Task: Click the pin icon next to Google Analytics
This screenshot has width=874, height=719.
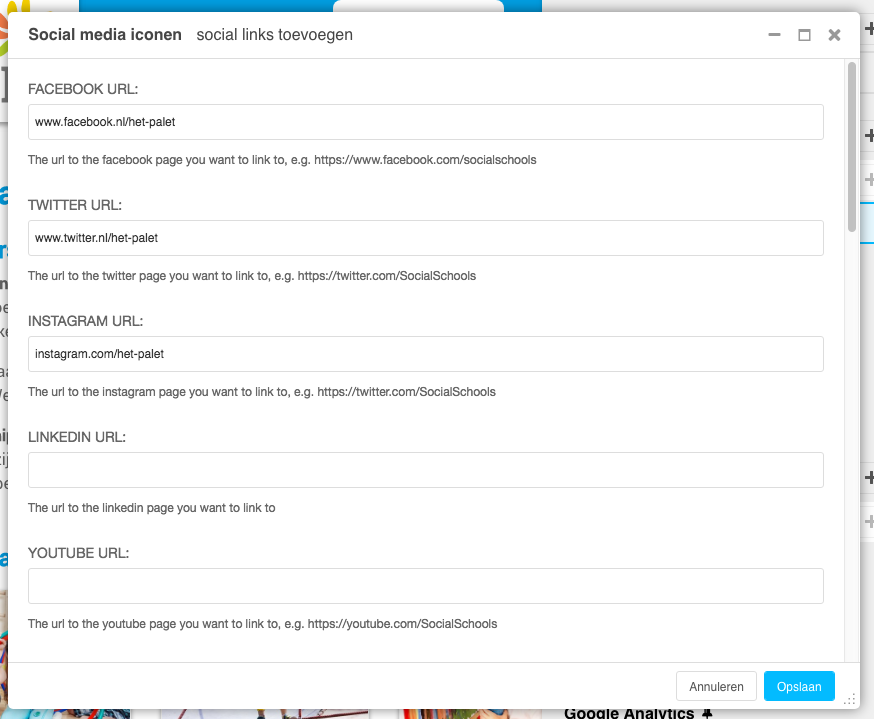Action: pos(706,712)
